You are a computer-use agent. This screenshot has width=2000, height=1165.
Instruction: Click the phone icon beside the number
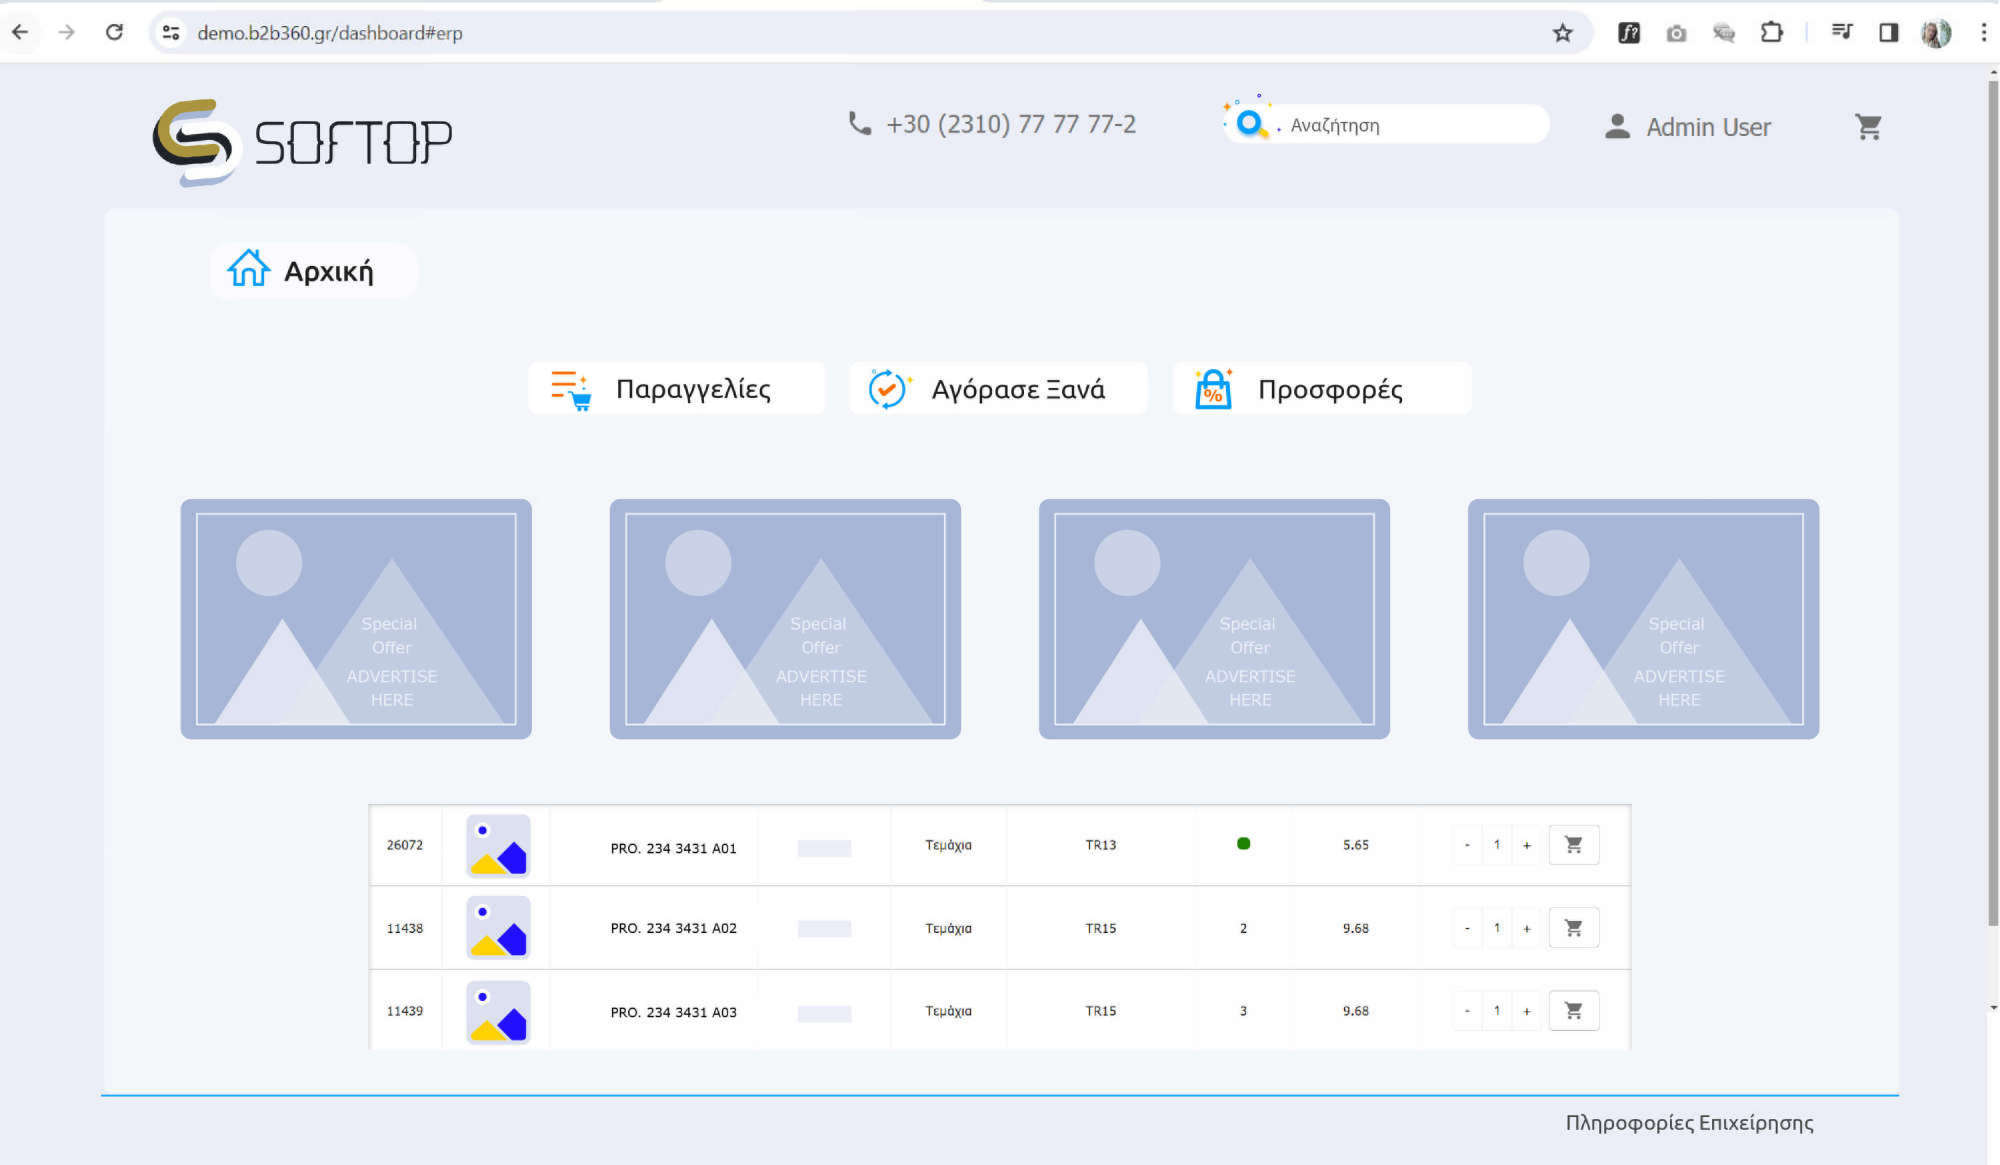click(x=859, y=123)
